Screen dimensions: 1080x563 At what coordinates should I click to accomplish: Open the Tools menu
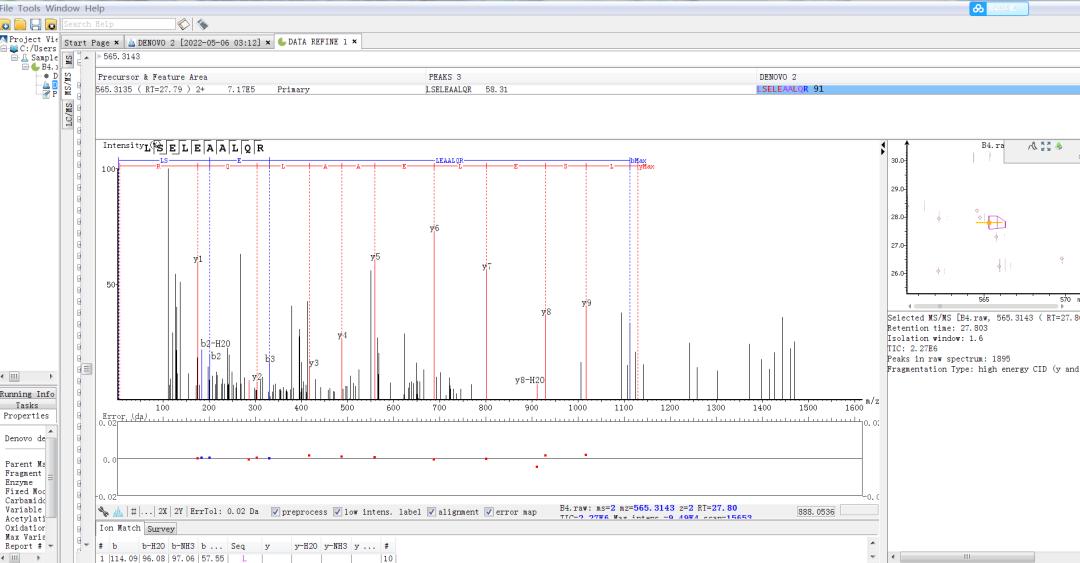29,8
